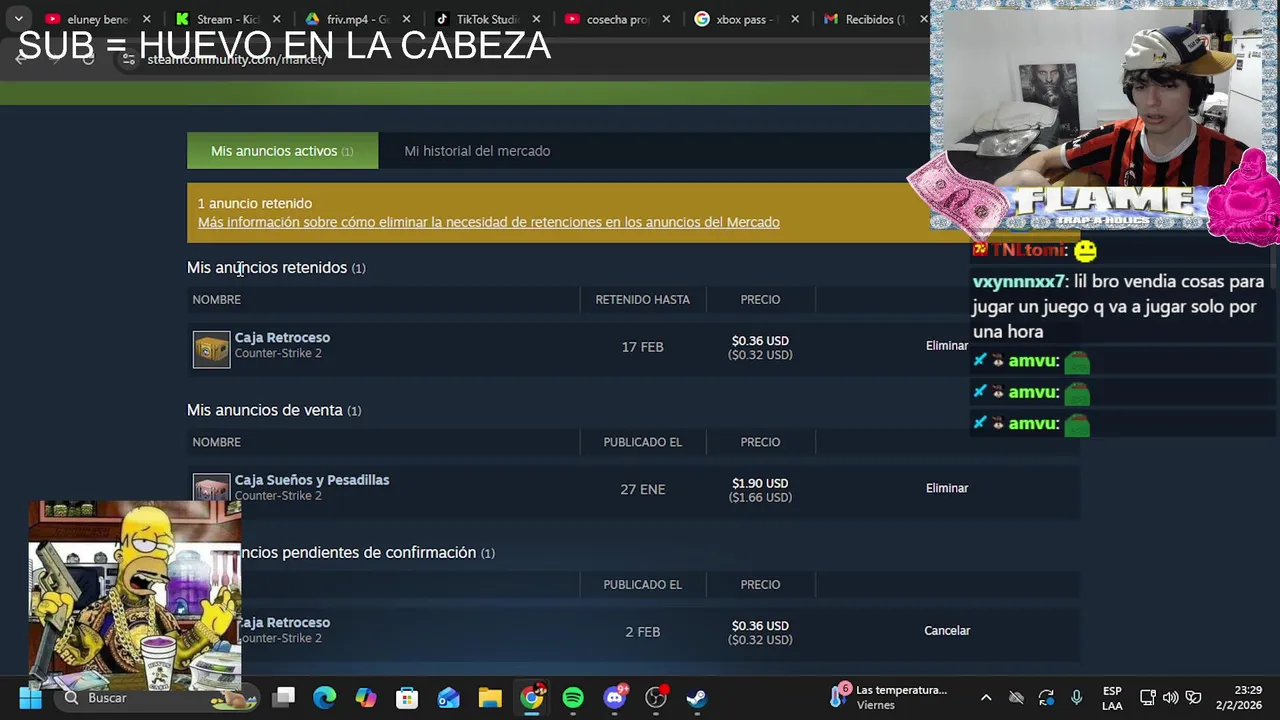This screenshot has height=720, width=1280.
Task: Close the 'Stream - Kick' tab
Action: pyautogui.click(x=276, y=19)
